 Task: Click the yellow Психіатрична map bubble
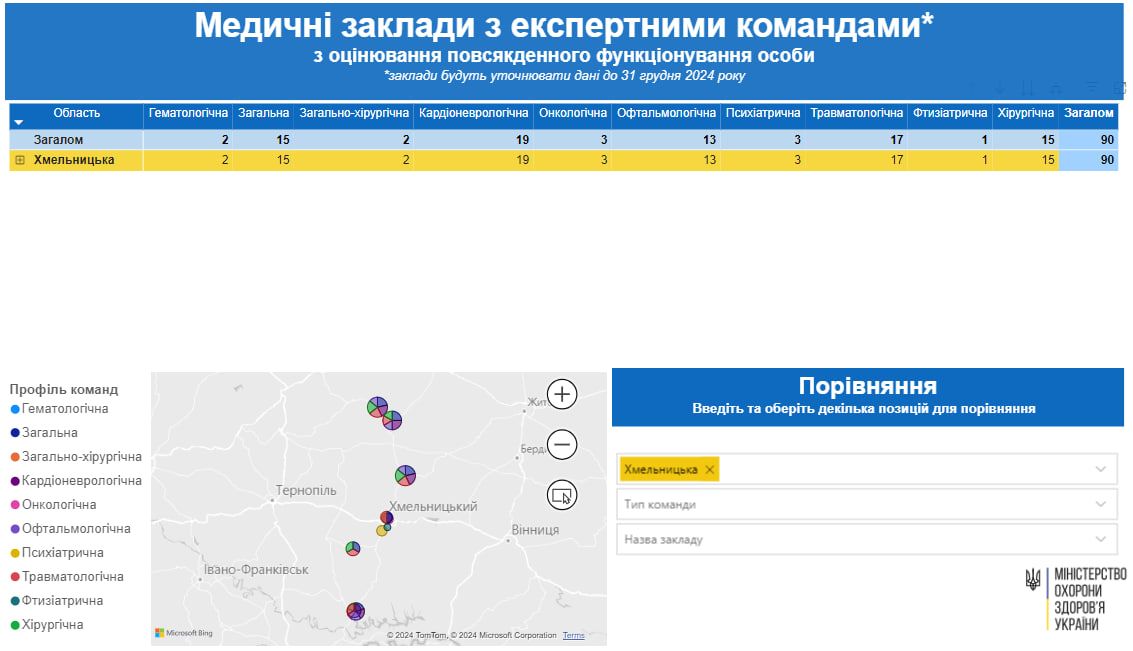[x=381, y=531]
